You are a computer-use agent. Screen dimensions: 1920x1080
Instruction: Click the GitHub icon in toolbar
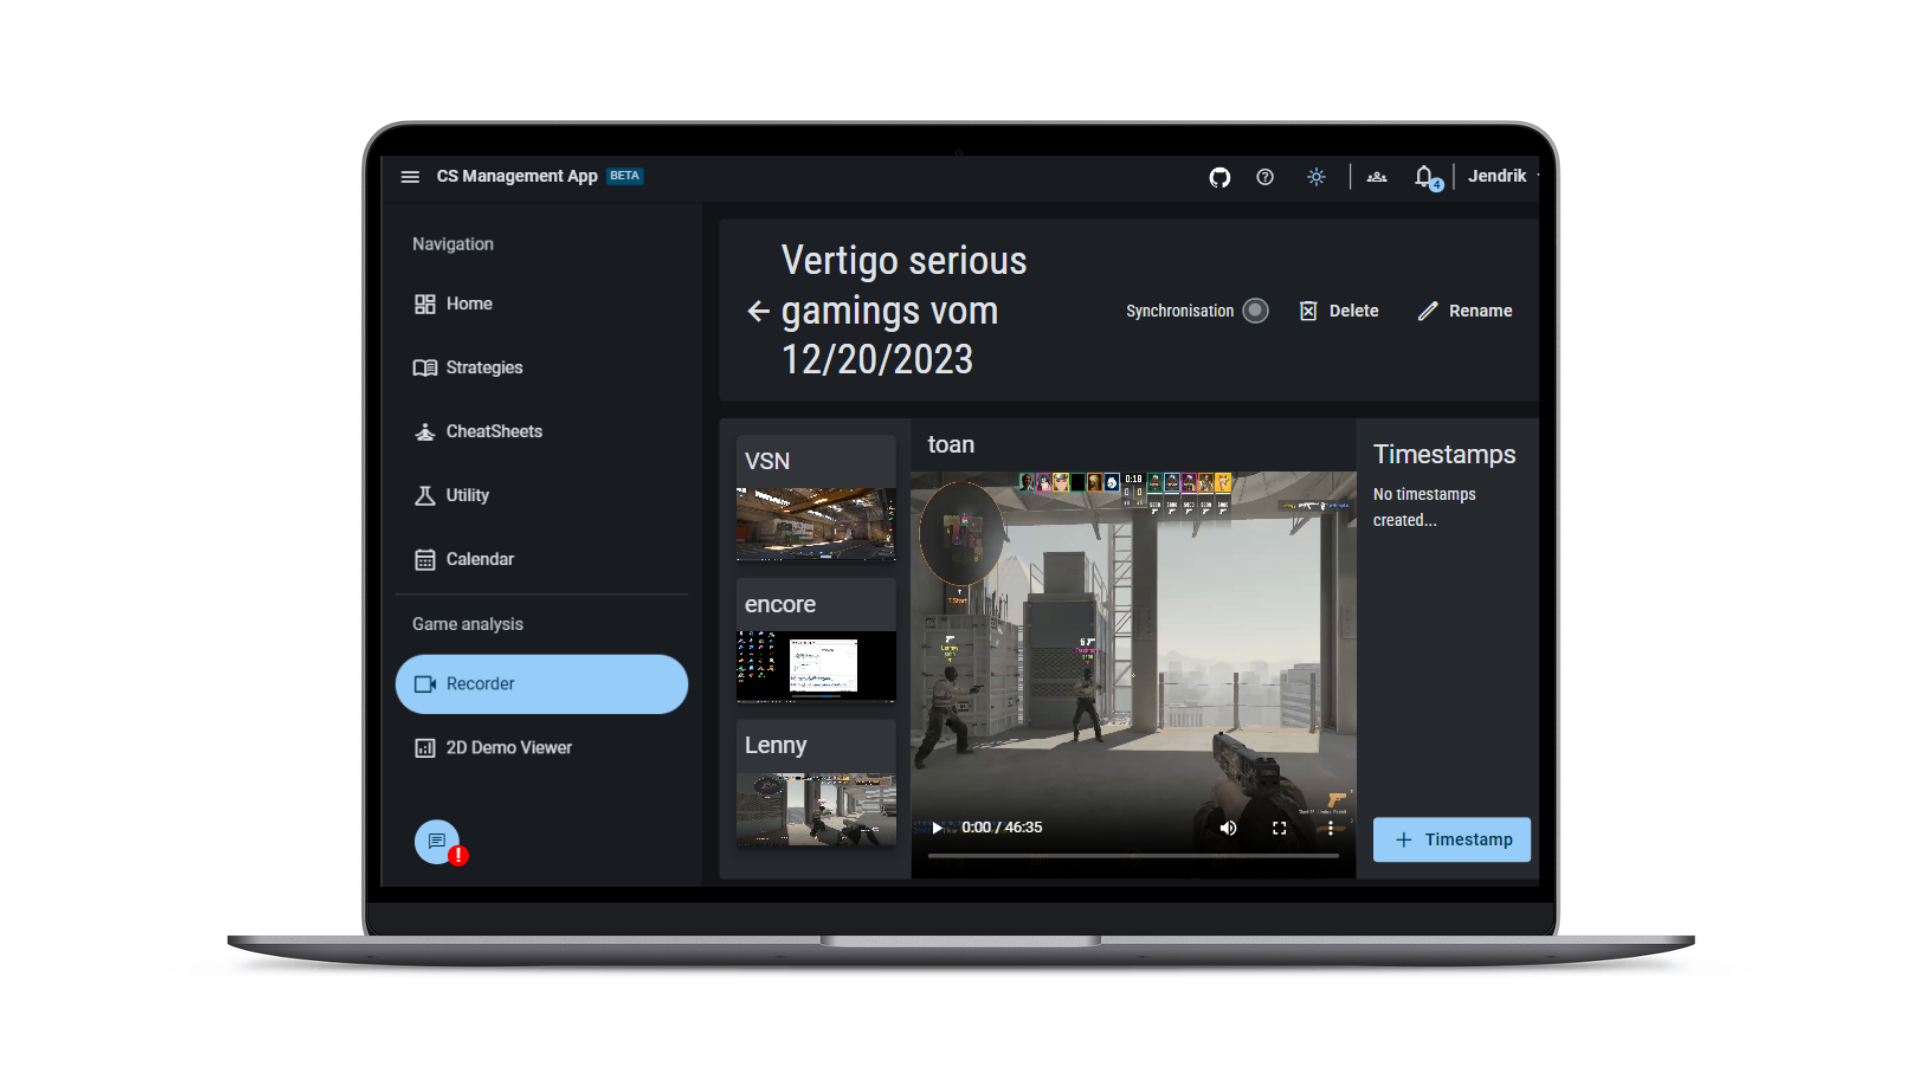pos(1220,175)
